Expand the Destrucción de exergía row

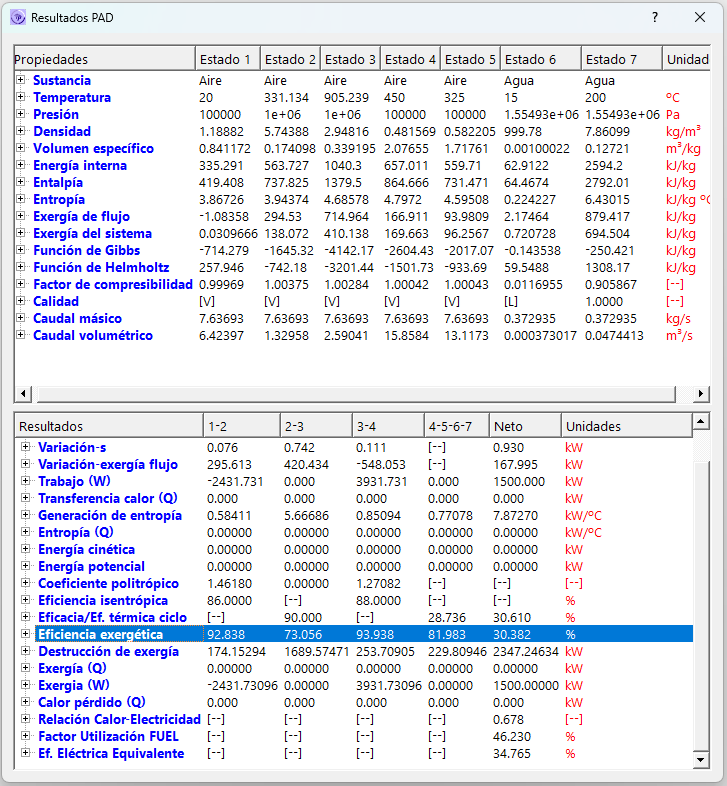[26, 651]
